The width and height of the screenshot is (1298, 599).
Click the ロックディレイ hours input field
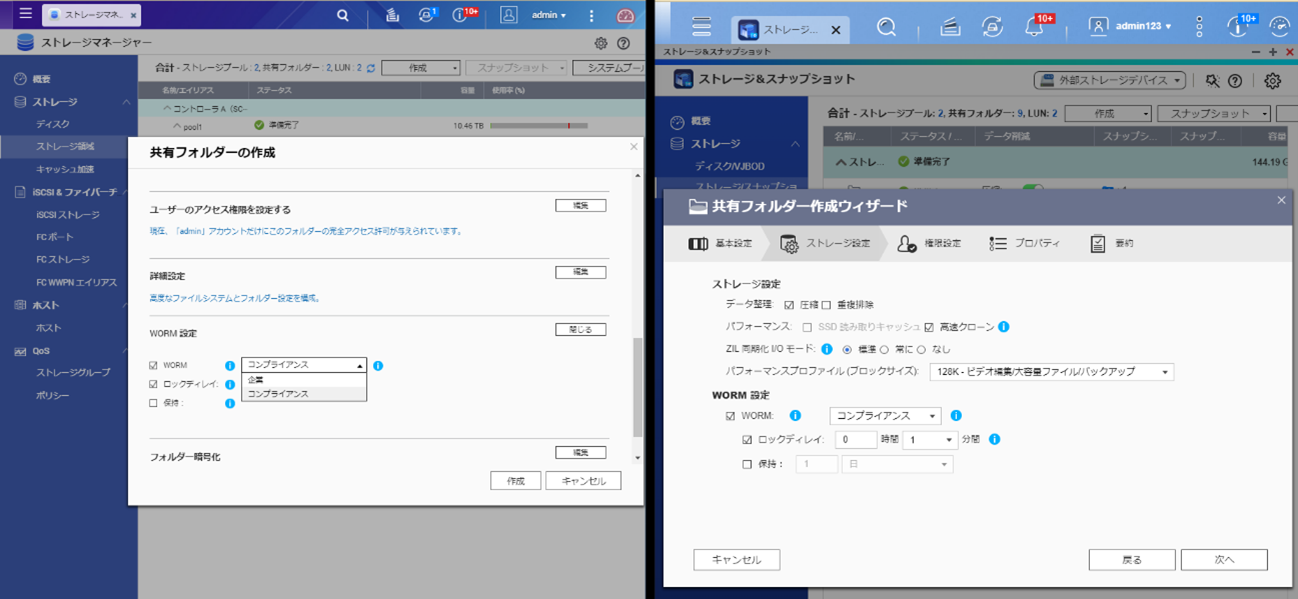855,440
